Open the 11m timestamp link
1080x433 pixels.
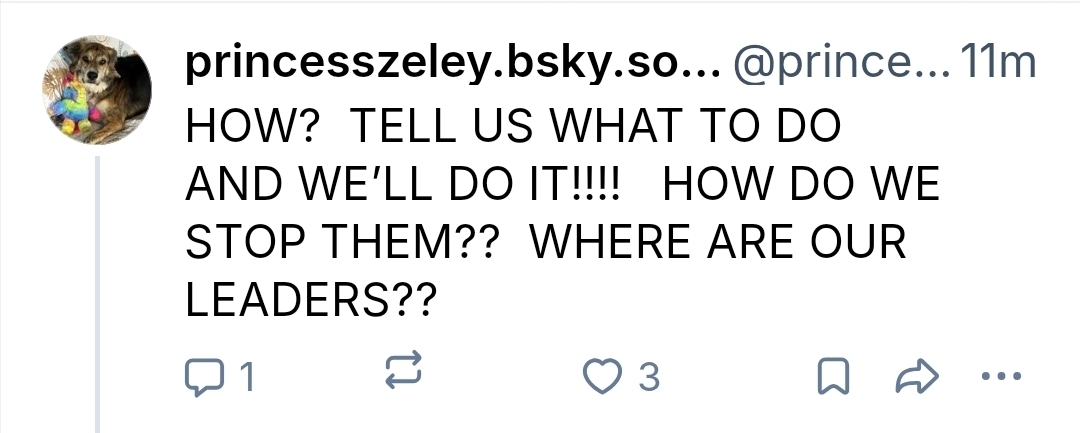996,65
